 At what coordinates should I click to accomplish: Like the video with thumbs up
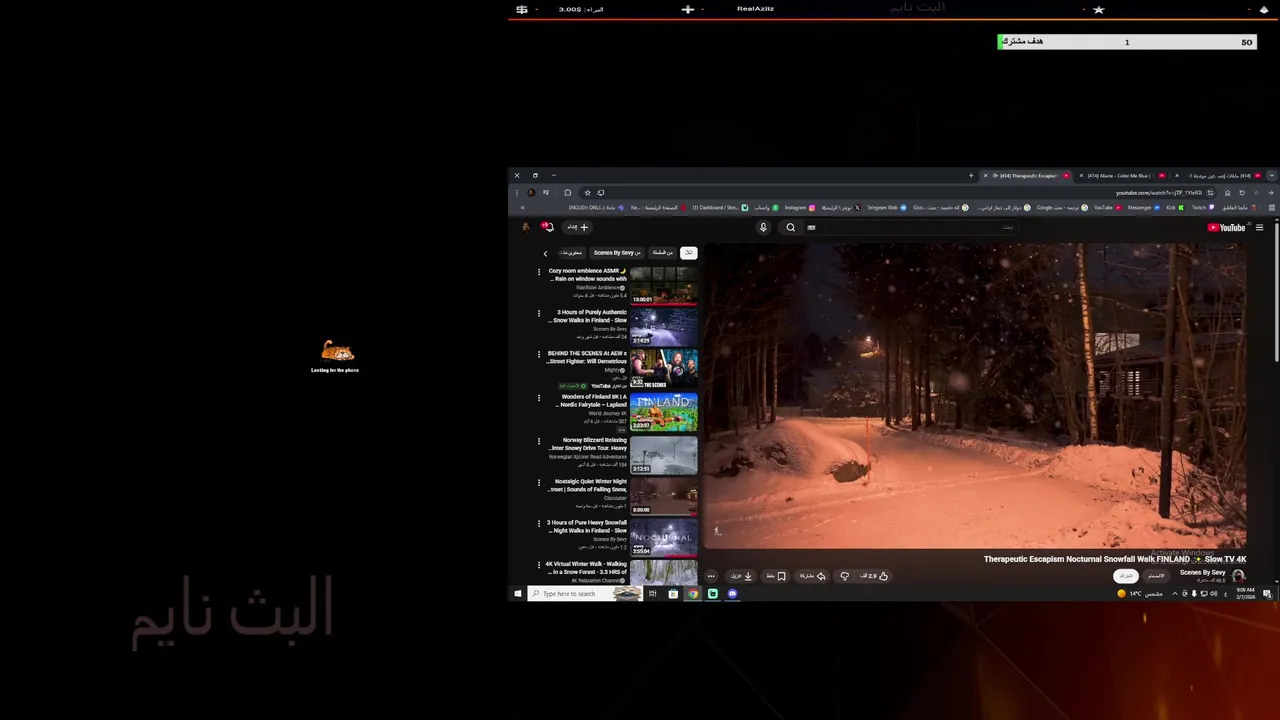(x=874, y=576)
